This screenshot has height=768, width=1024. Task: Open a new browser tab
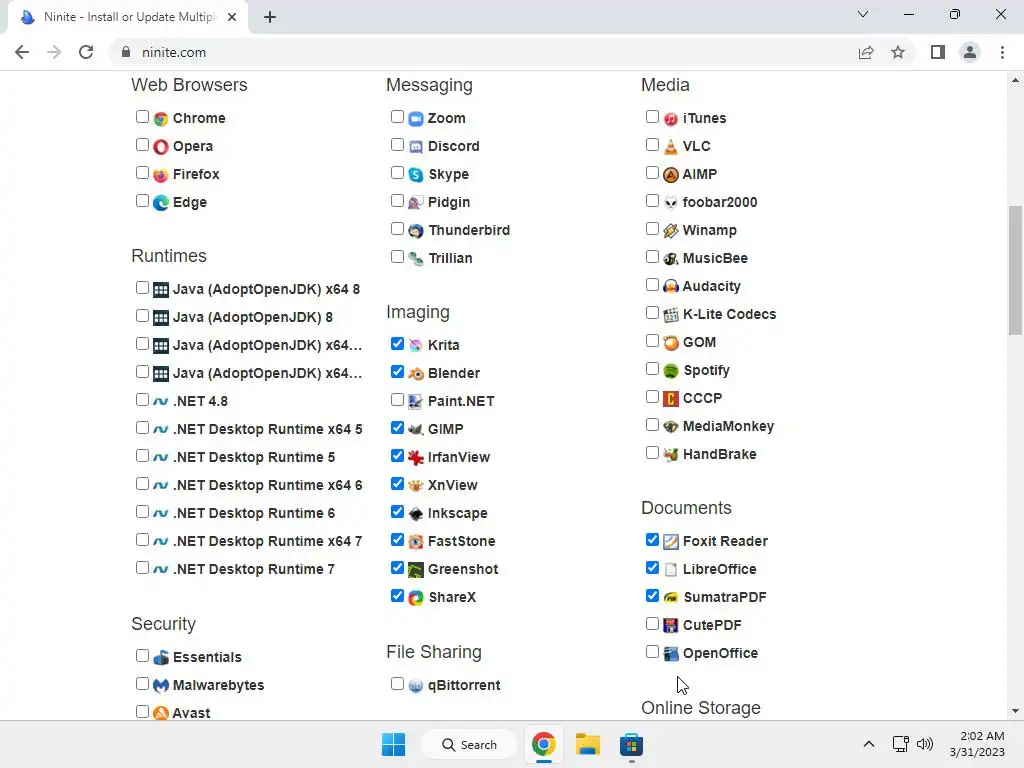(x=270, y=17)
